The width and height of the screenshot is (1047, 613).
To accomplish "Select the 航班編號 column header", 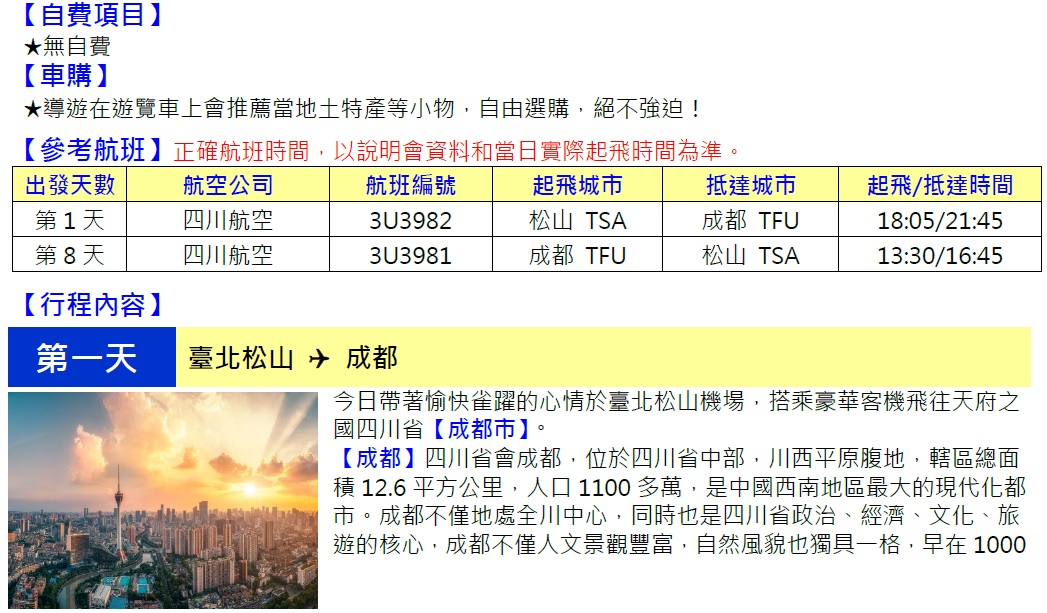I will (410, 185).
